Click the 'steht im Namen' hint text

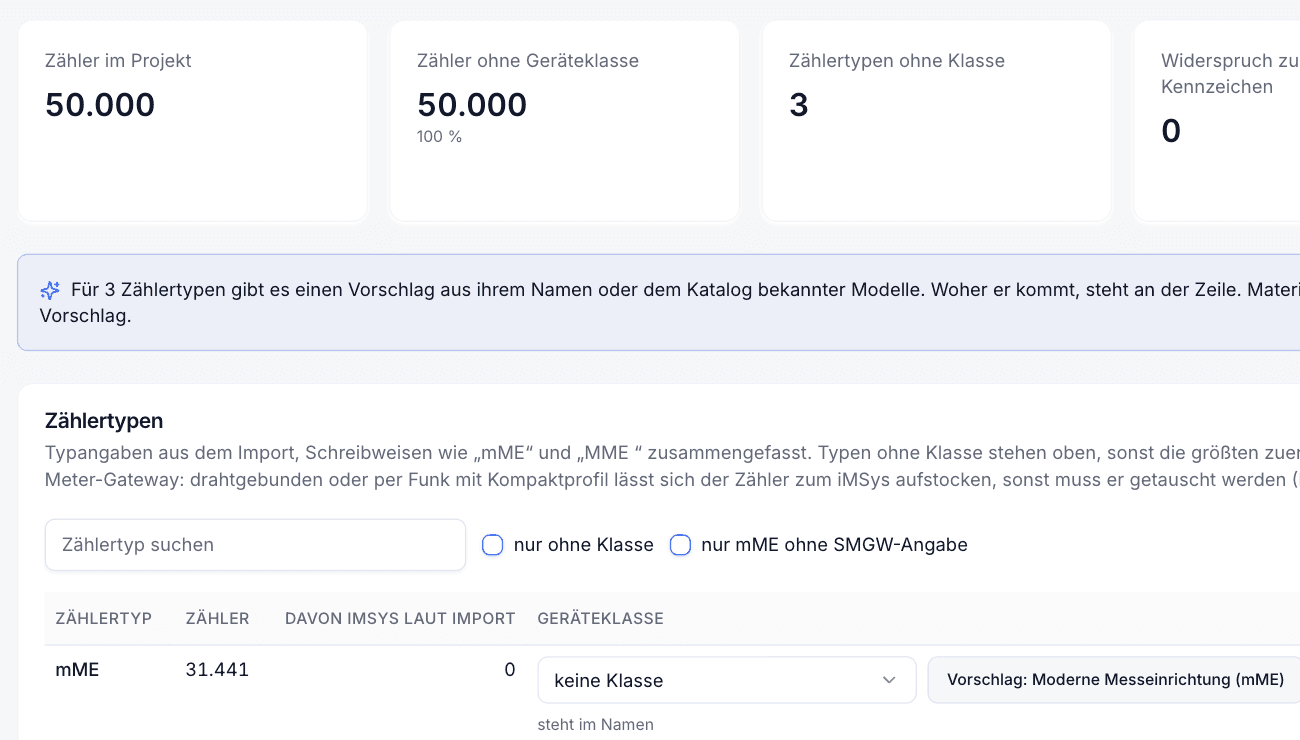[596, 725]
